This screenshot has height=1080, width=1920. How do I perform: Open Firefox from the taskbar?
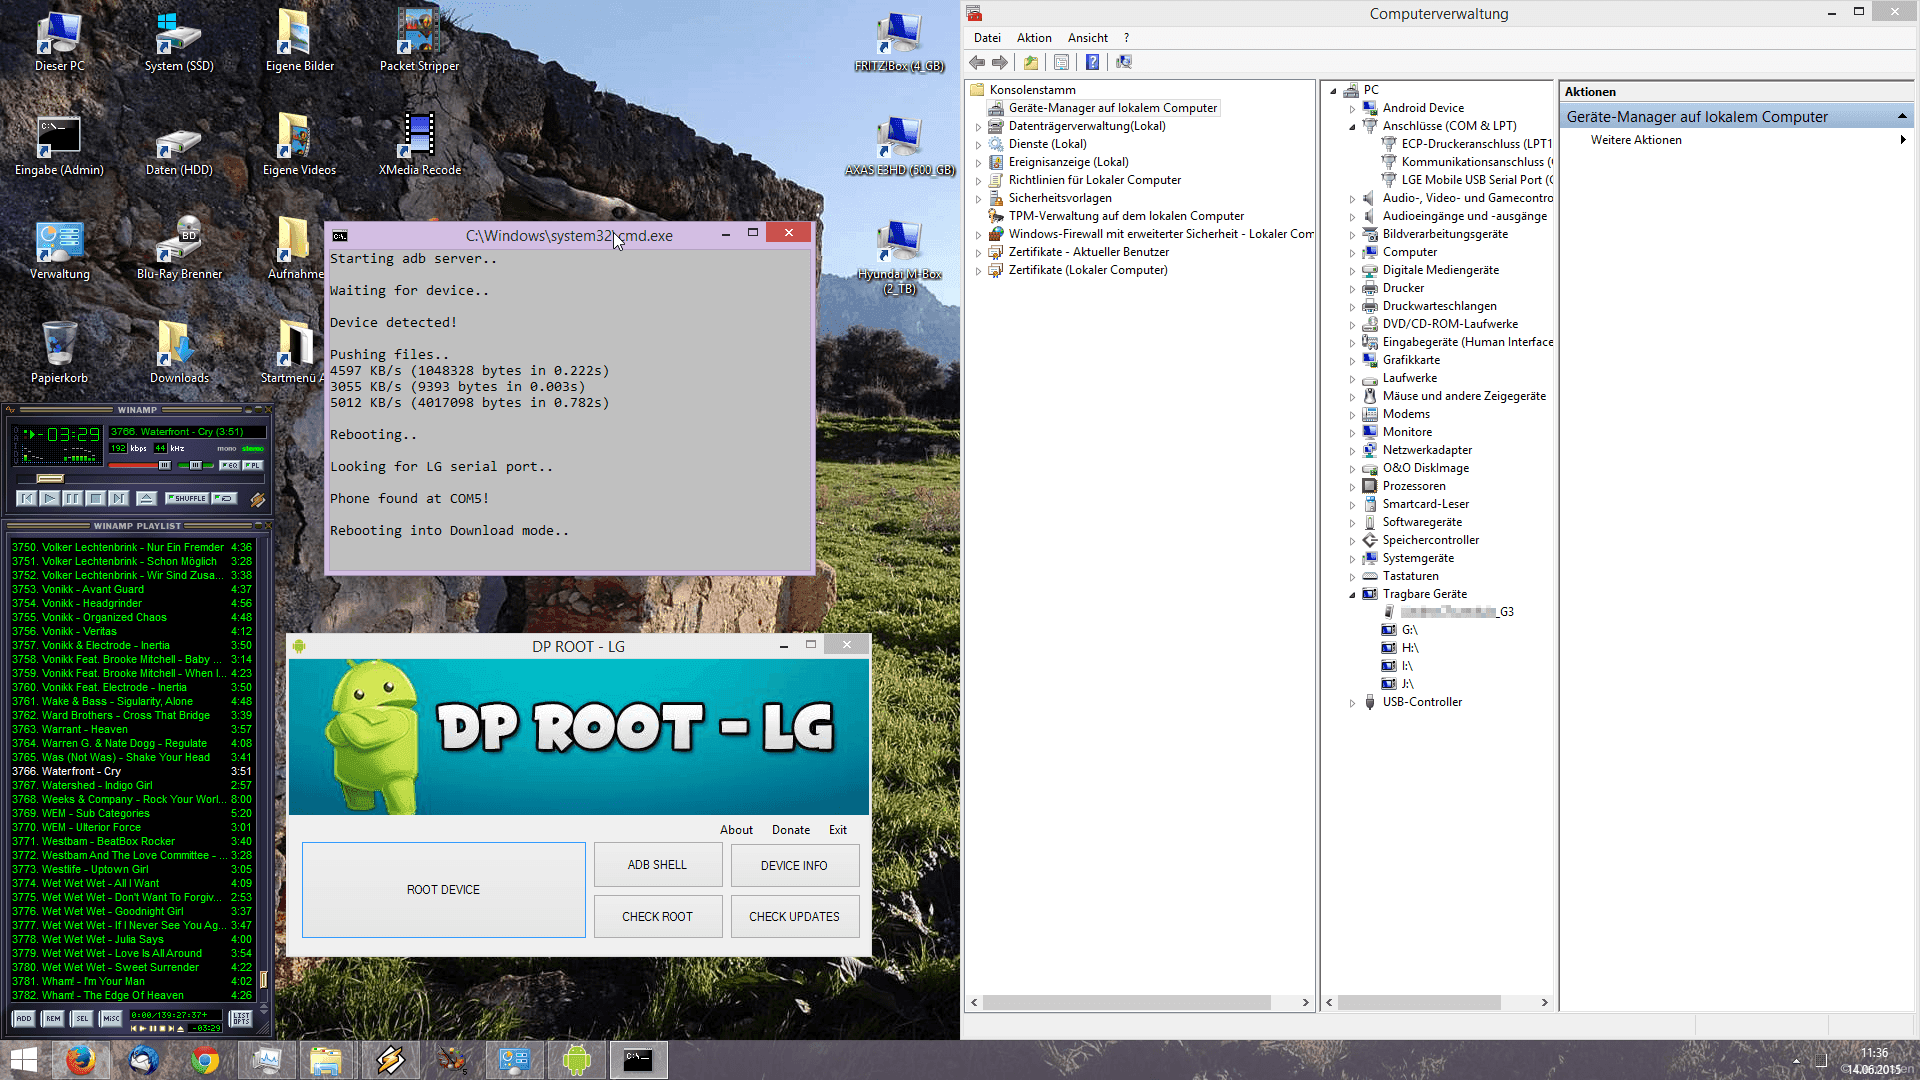pyautogui.click(x=80, y=1060)
